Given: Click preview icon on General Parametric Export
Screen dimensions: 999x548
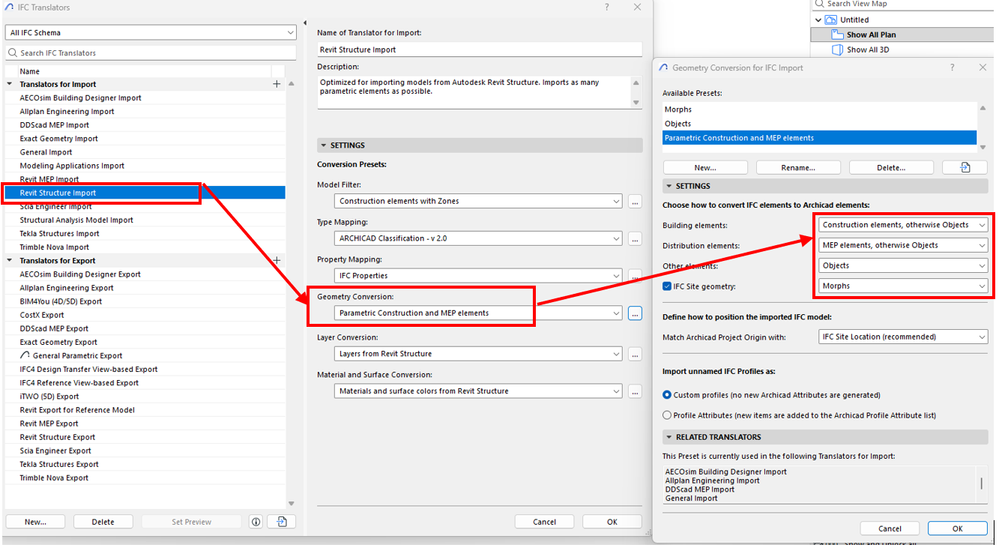Looking at the screenshot, I should point(25,355).
